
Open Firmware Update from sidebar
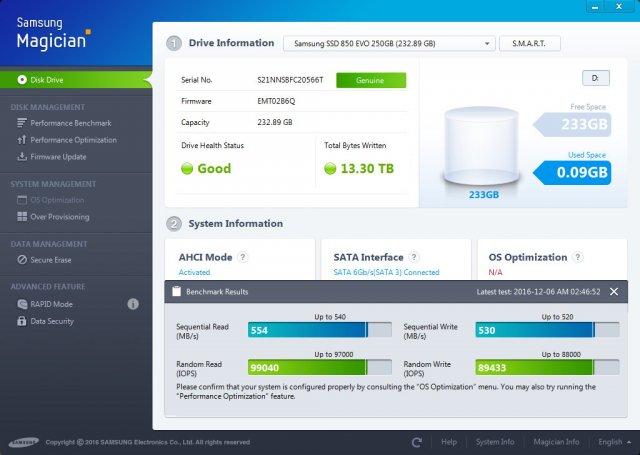click(58, 156)
